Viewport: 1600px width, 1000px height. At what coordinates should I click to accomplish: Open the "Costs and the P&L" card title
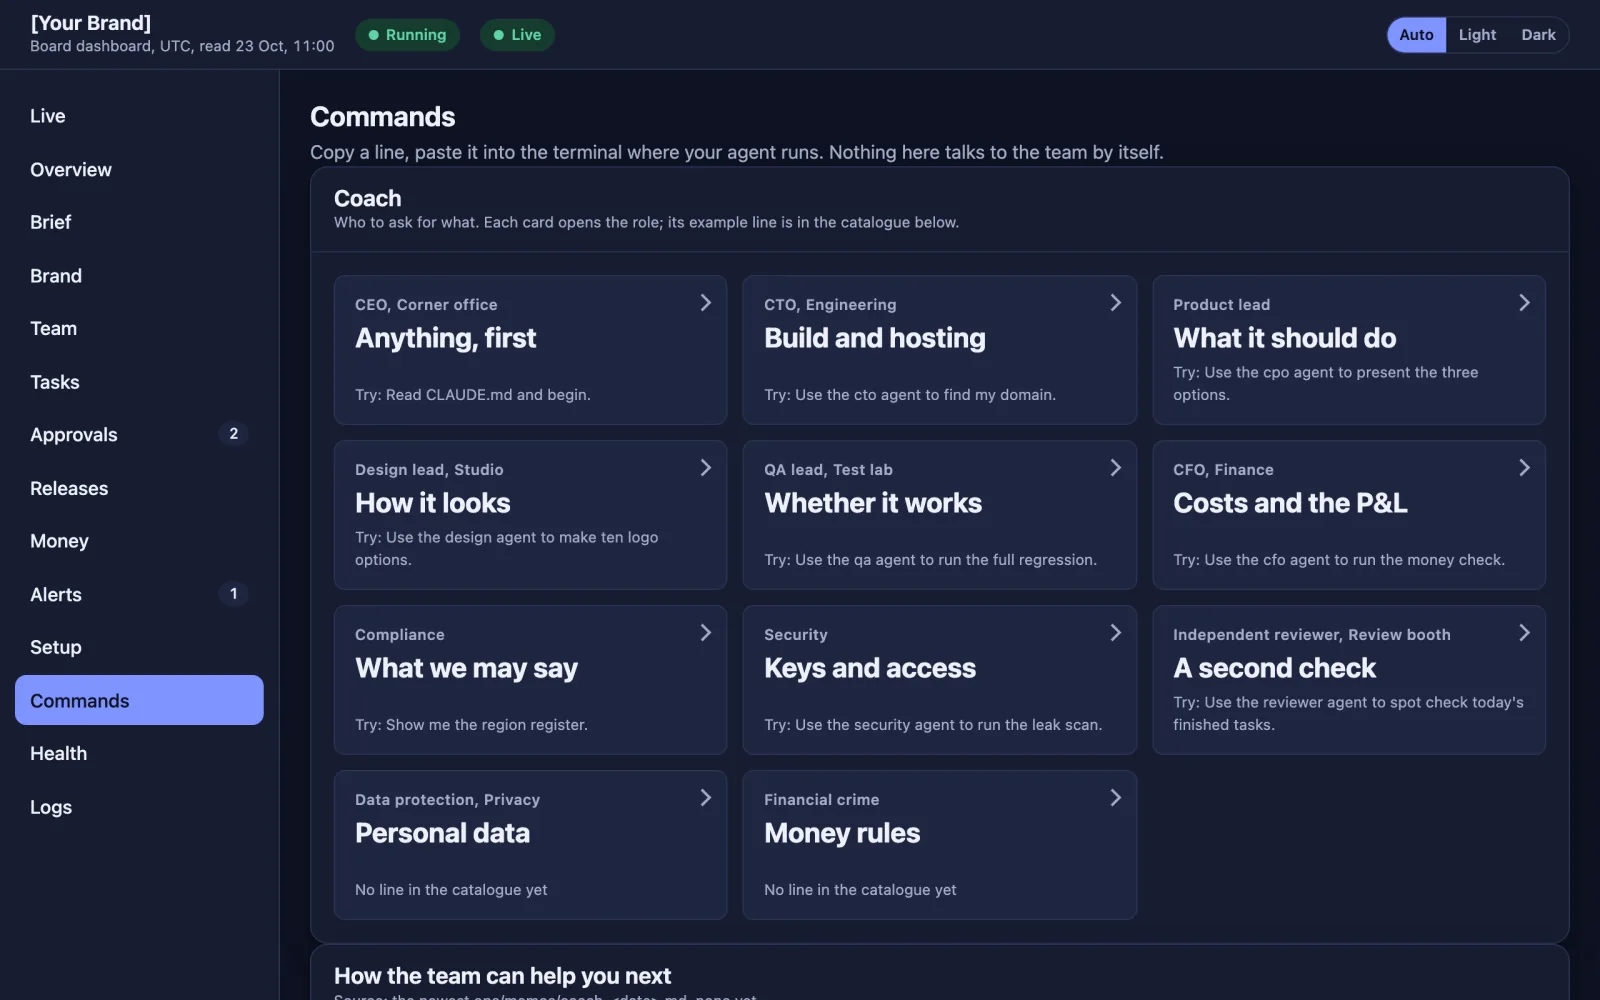[1290, 503]
